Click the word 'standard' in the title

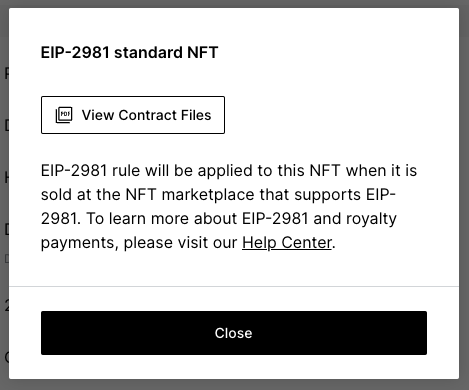(148, 52)
